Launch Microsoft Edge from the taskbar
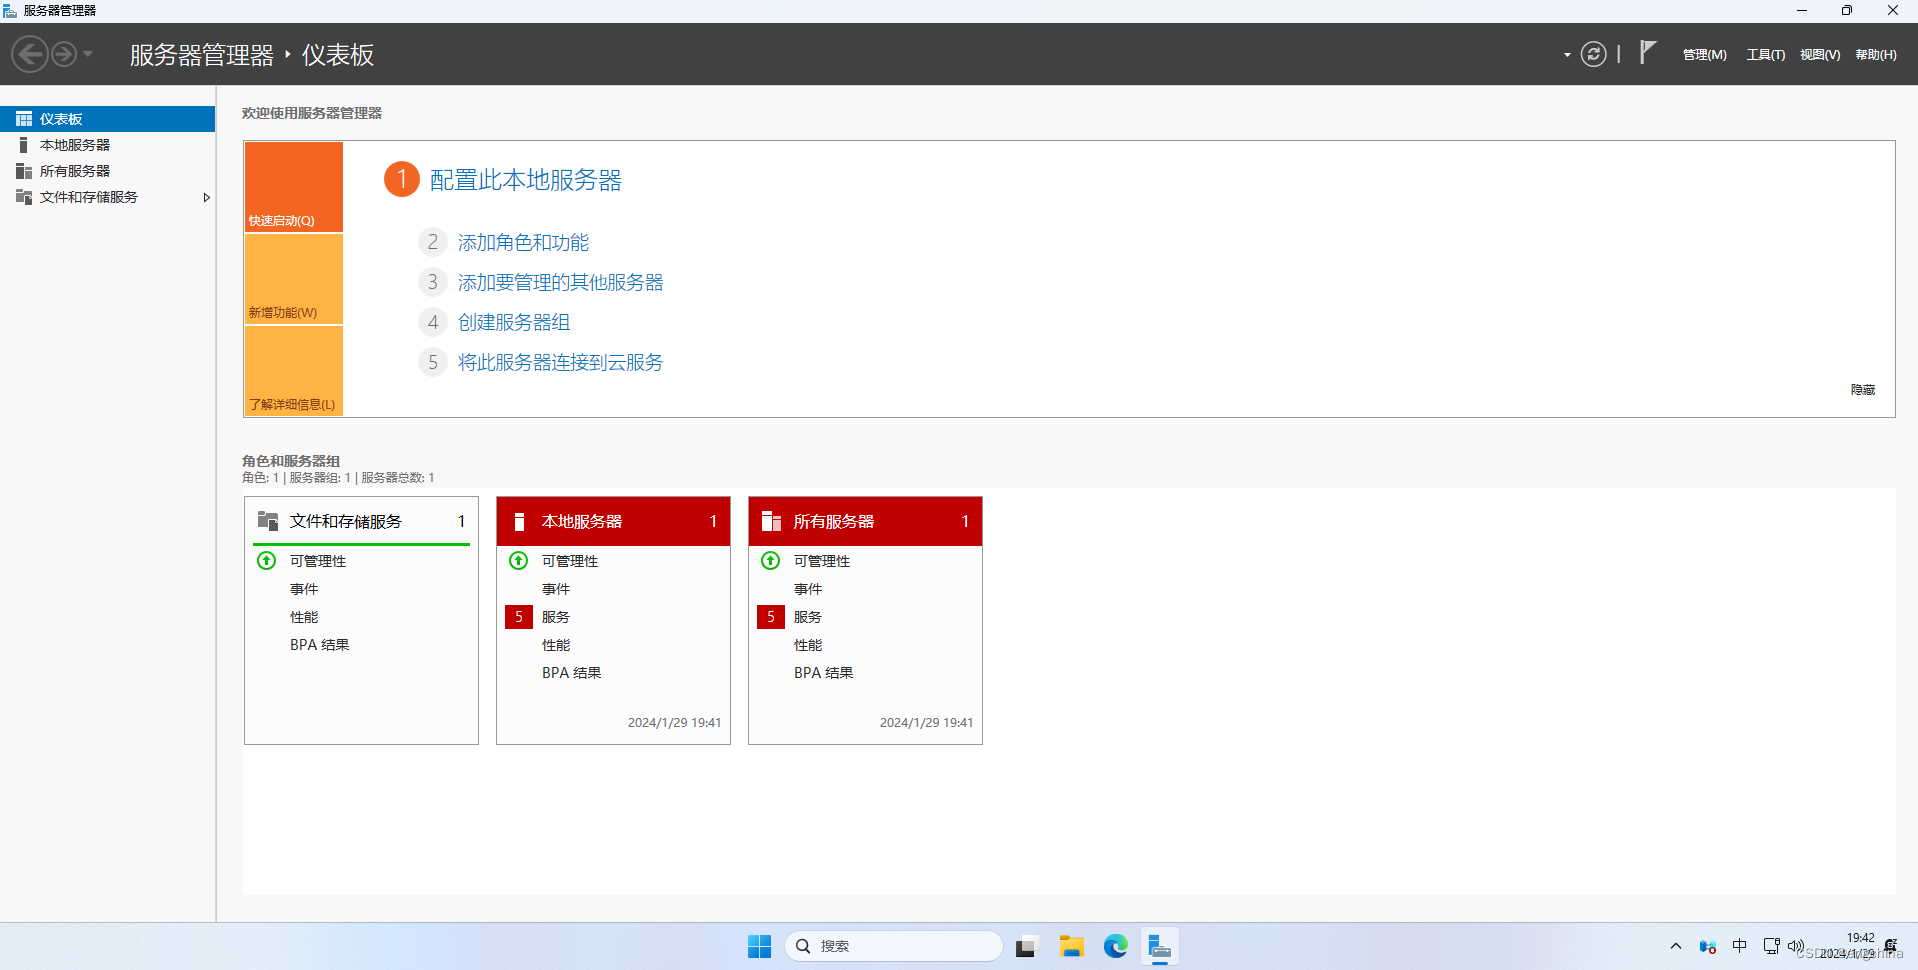 (1114, 946)
